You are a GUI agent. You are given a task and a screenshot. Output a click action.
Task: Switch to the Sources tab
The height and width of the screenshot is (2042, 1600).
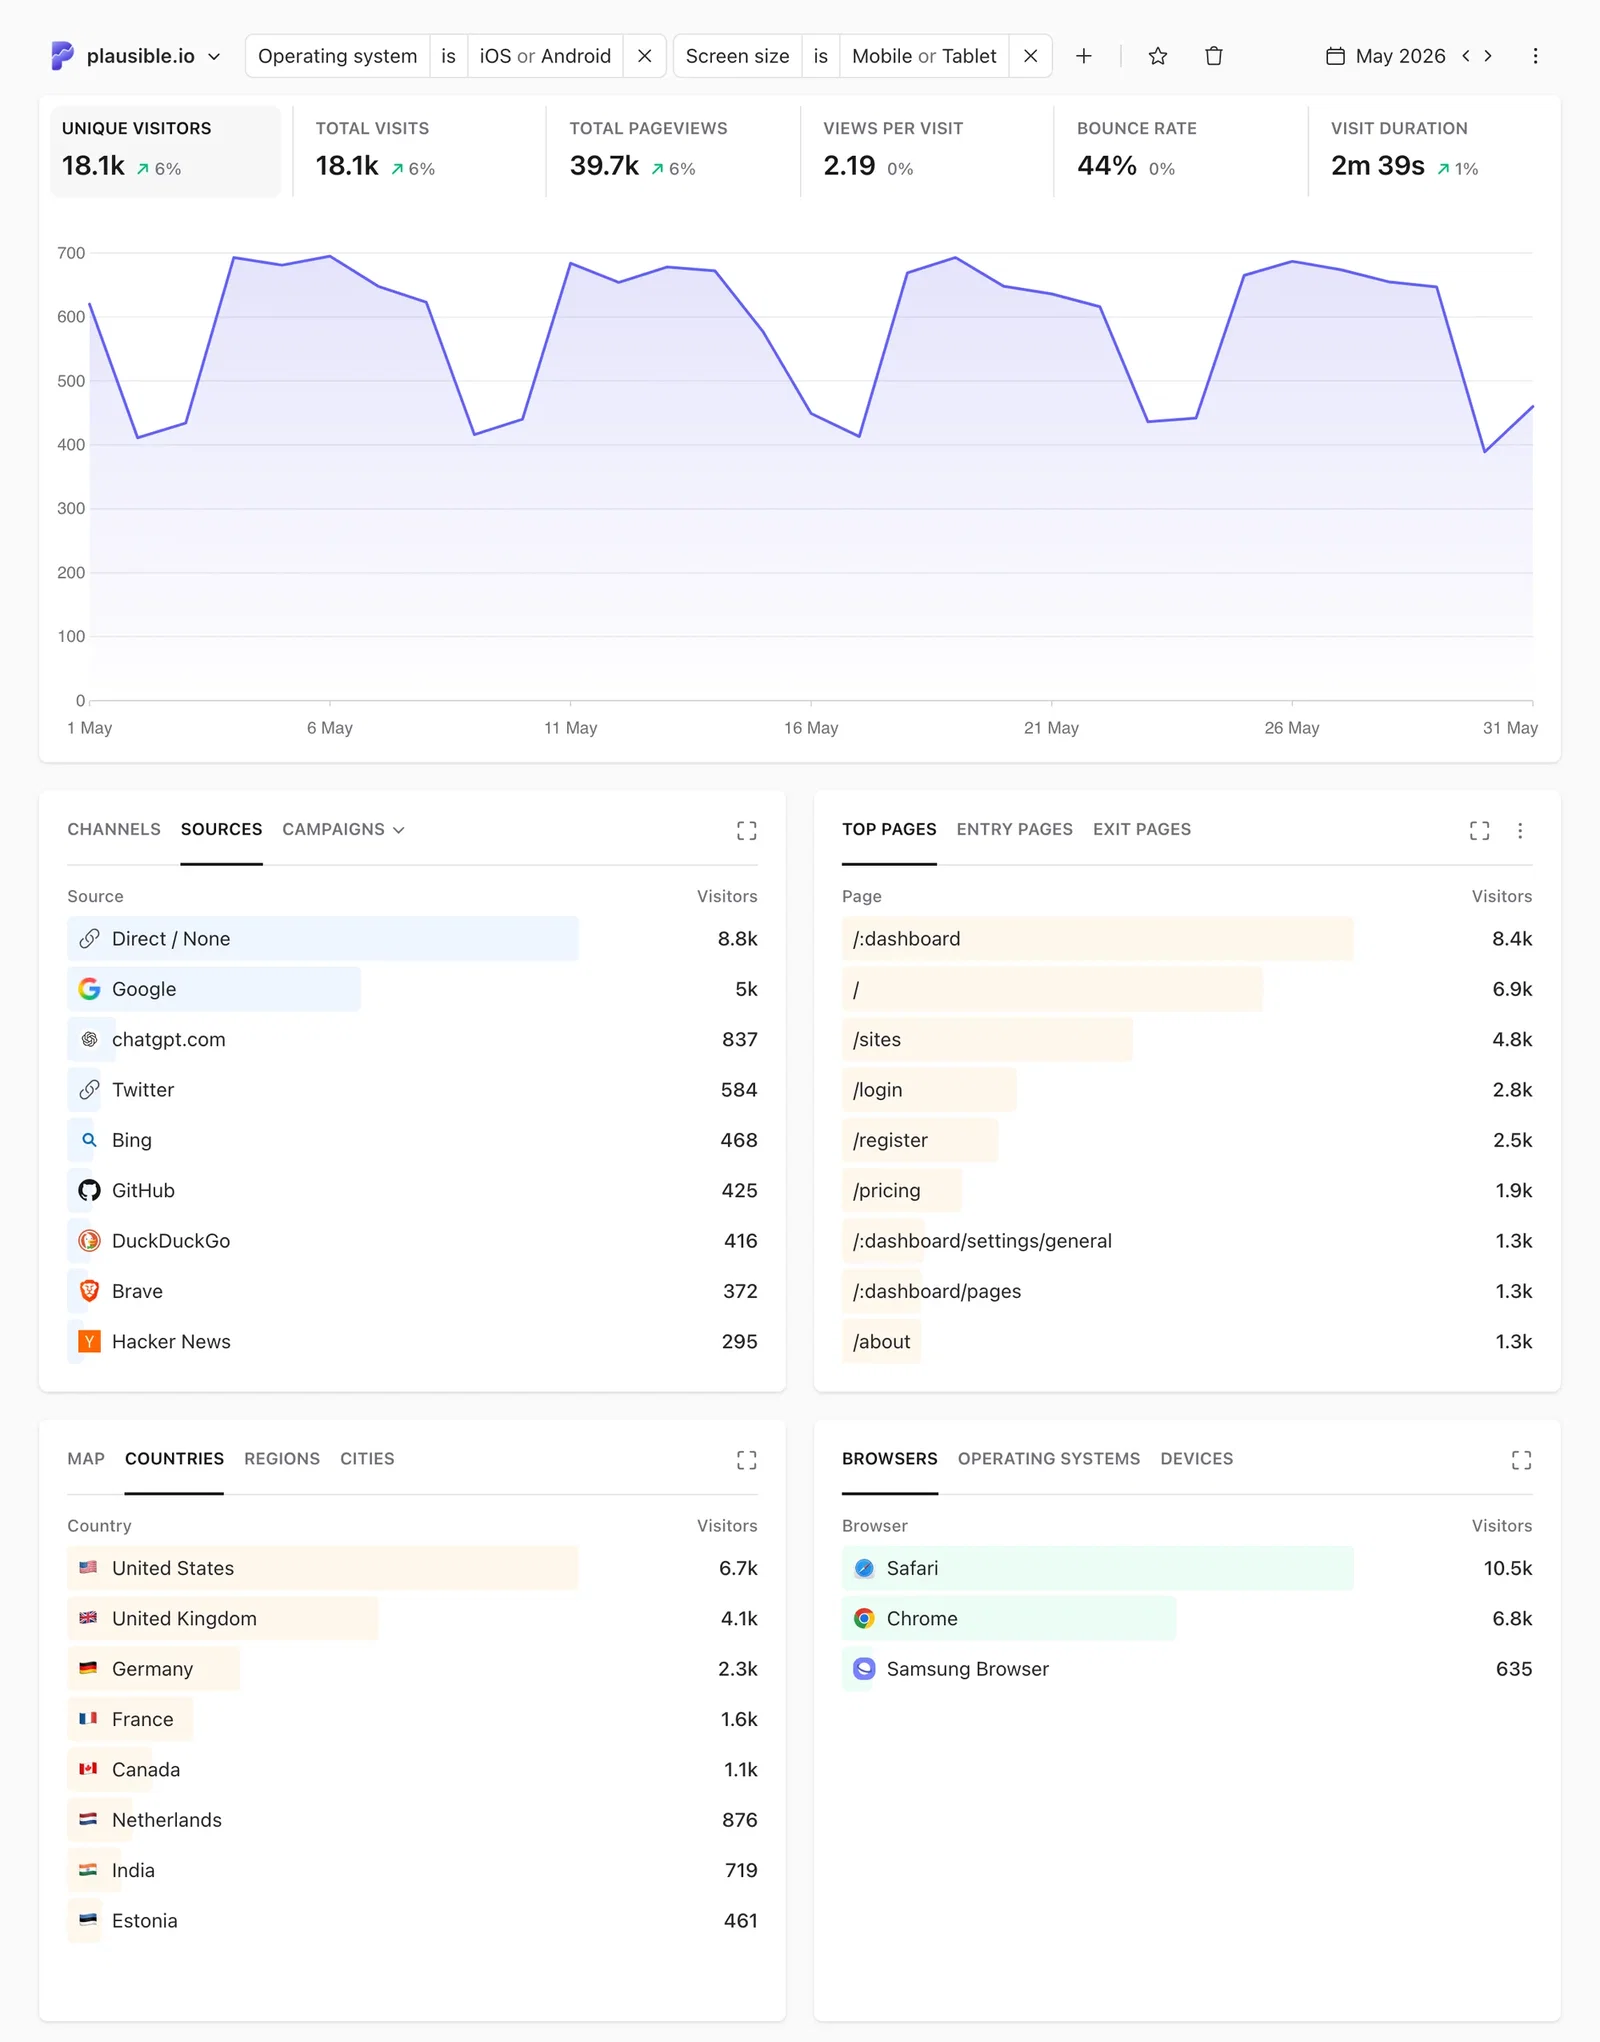coord(221,829)
